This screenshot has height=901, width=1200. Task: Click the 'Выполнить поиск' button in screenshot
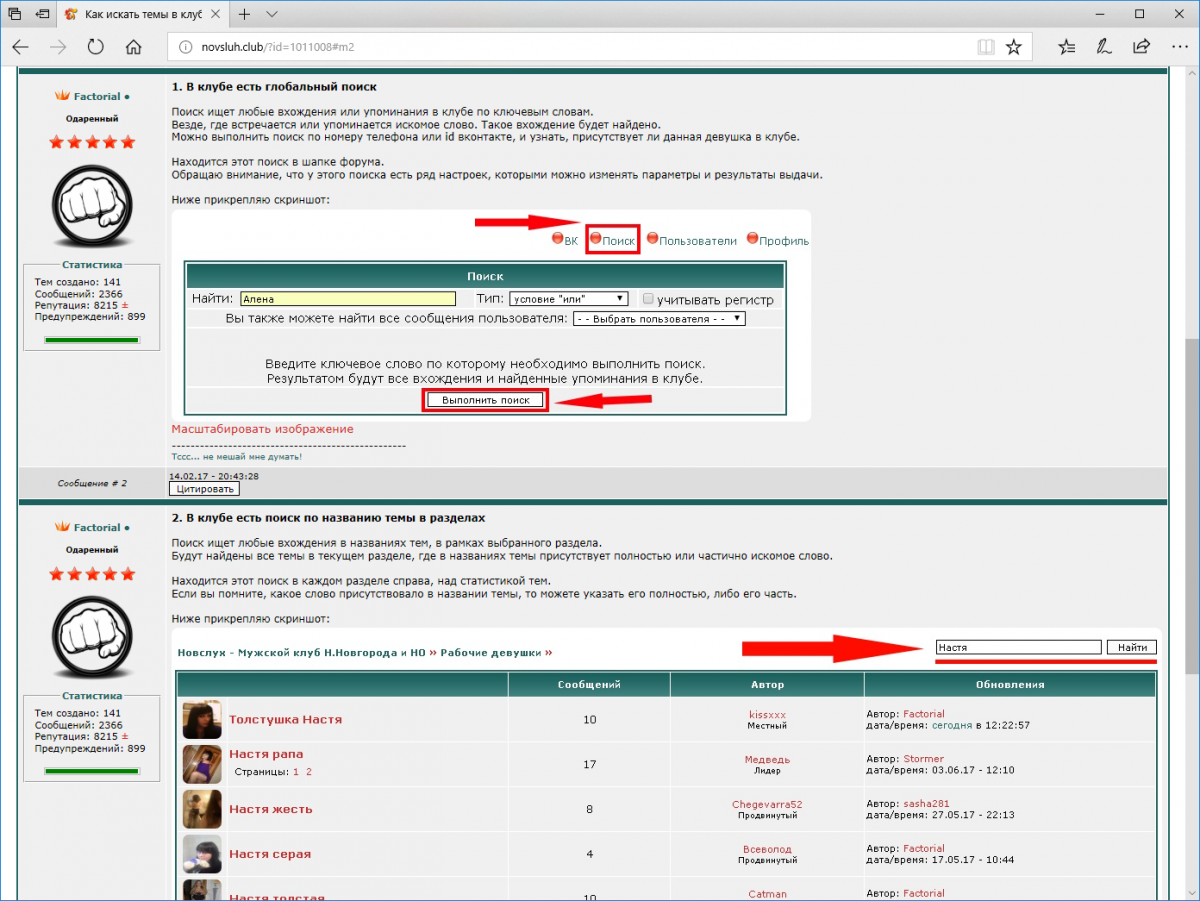485,400
